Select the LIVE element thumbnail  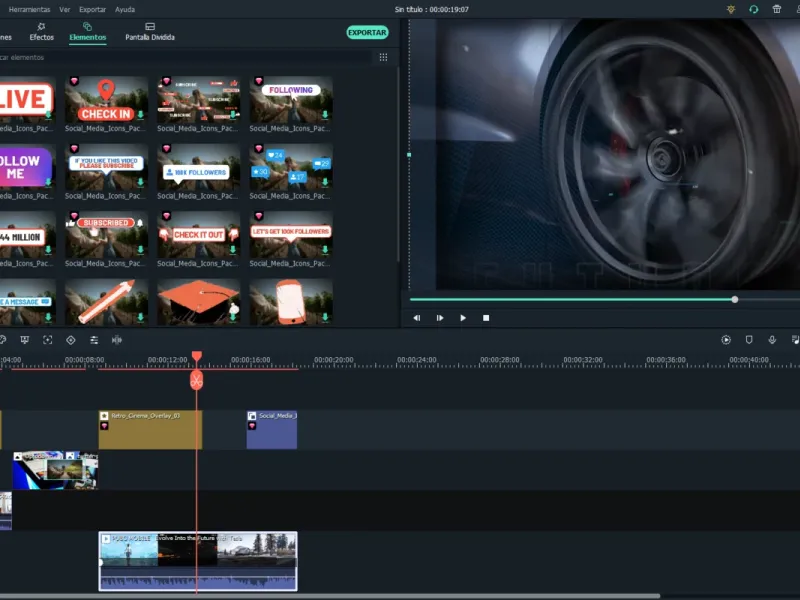click(28, 100)
